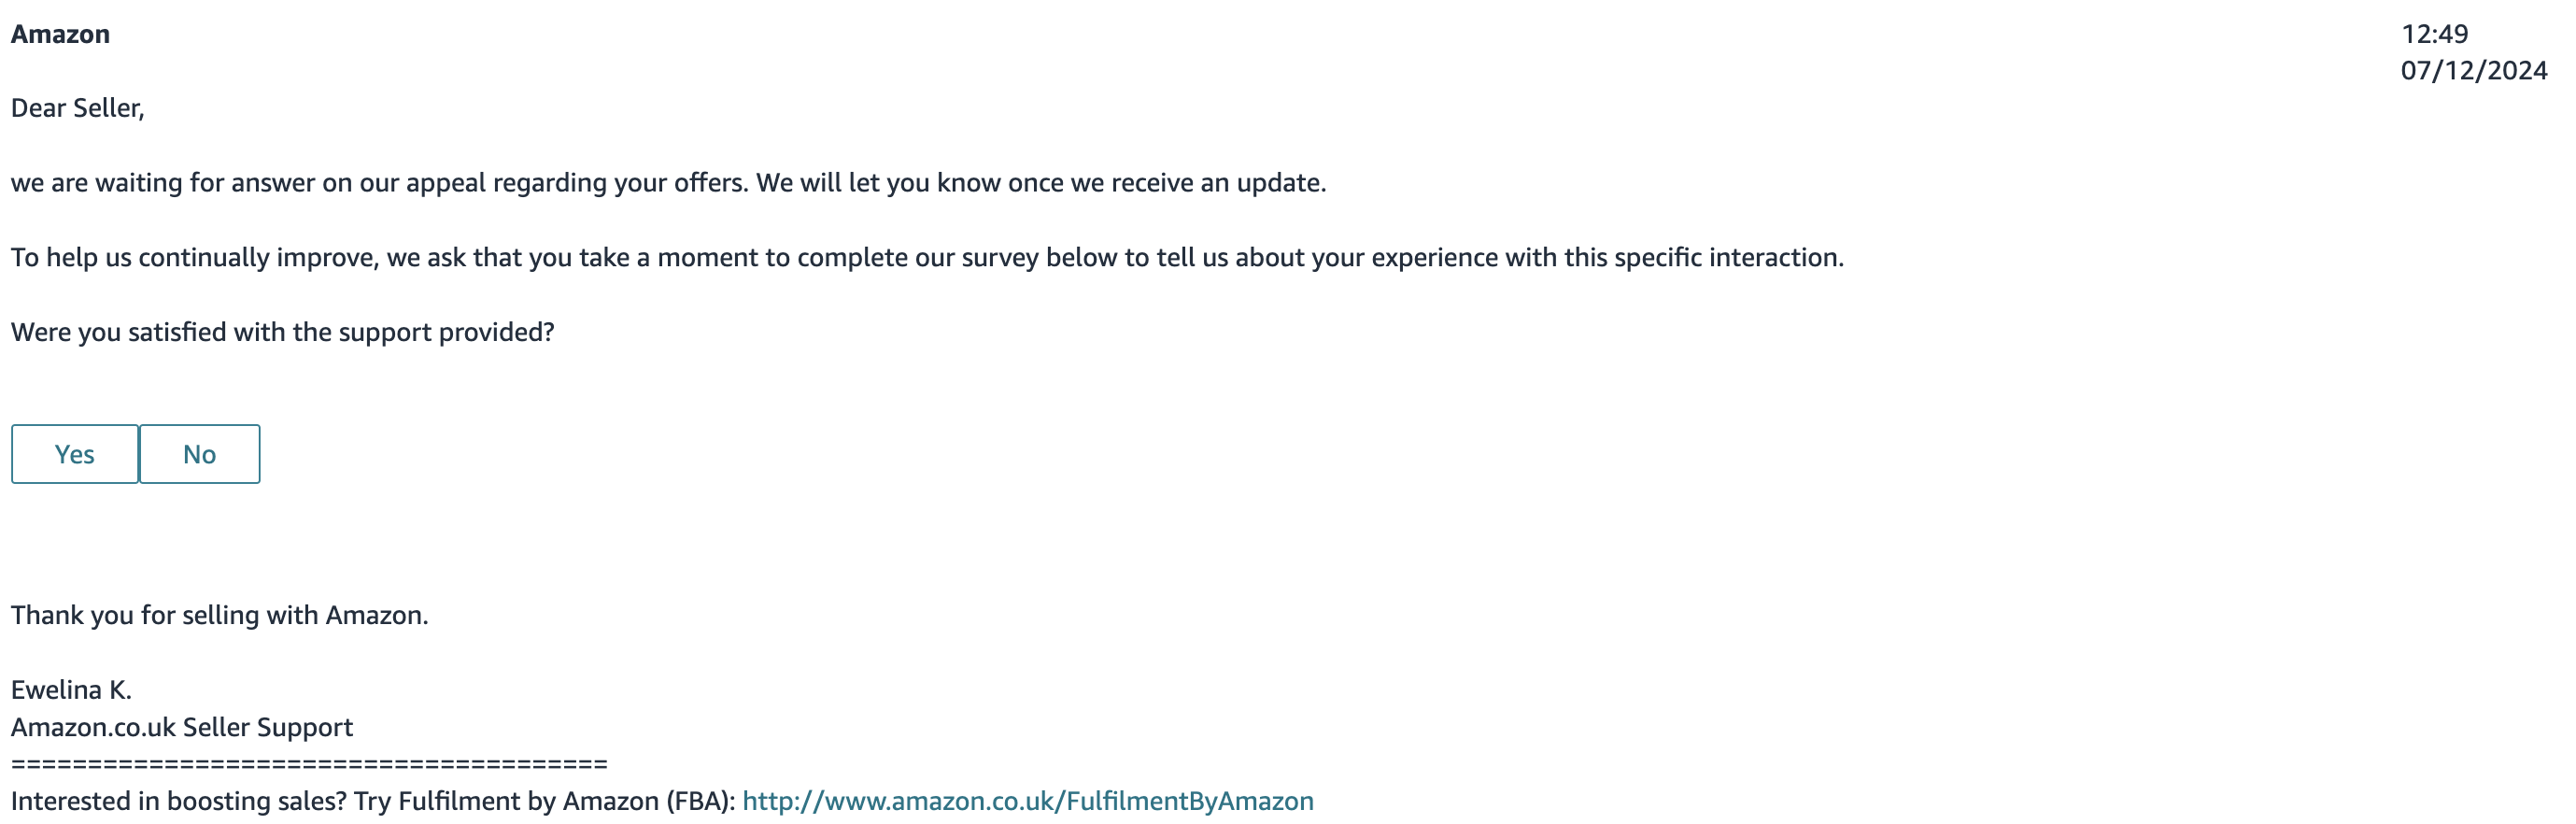Answer Yes to the satisfaction survey
Screen dimensions: 2576x824
click(75, 454)
